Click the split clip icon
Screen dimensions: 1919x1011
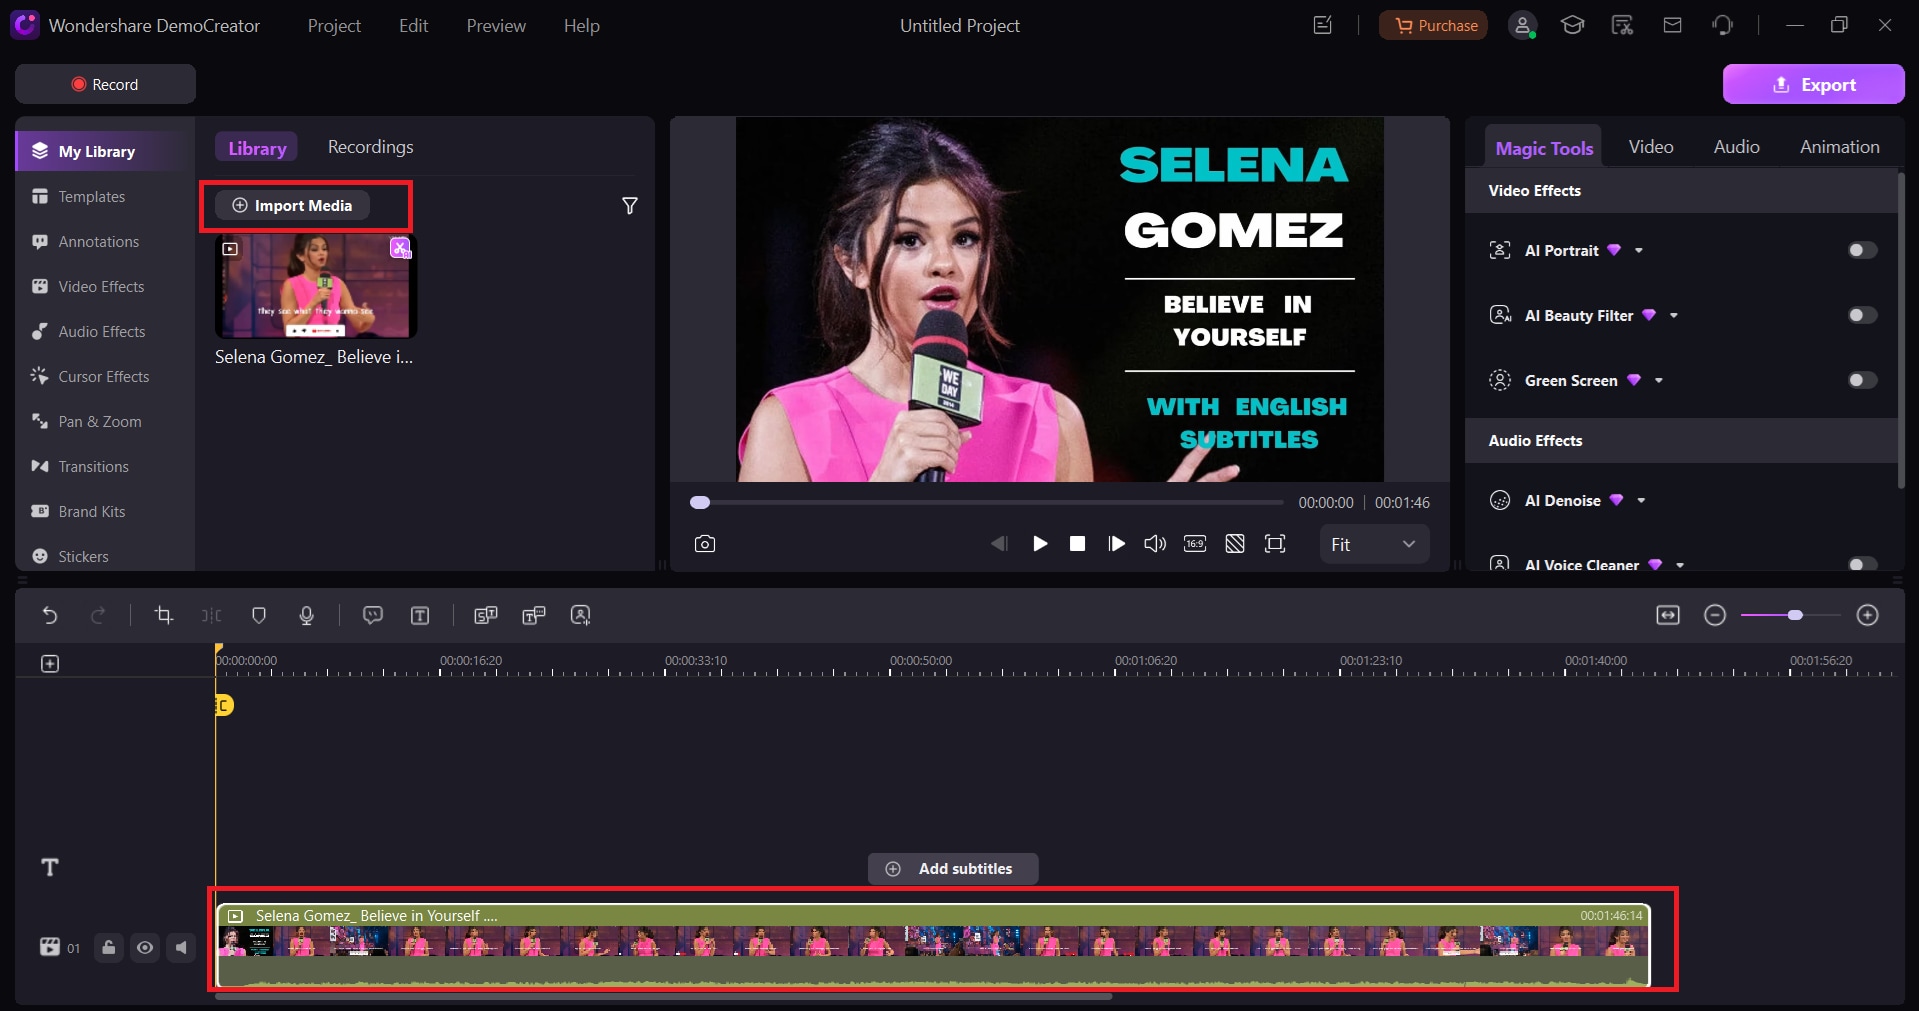pos(211,615)
